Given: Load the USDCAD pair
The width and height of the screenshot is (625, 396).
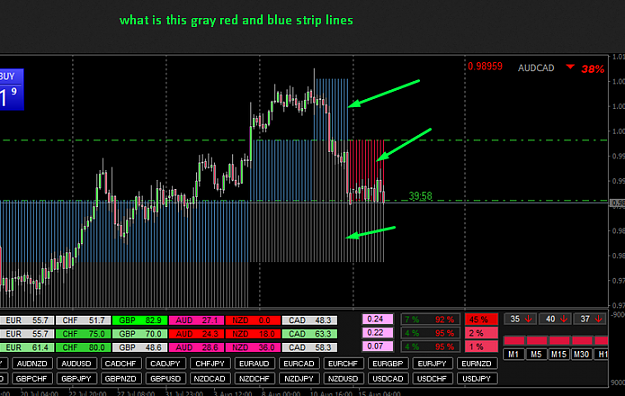Looking at the screenshot, I should (388, 378).
